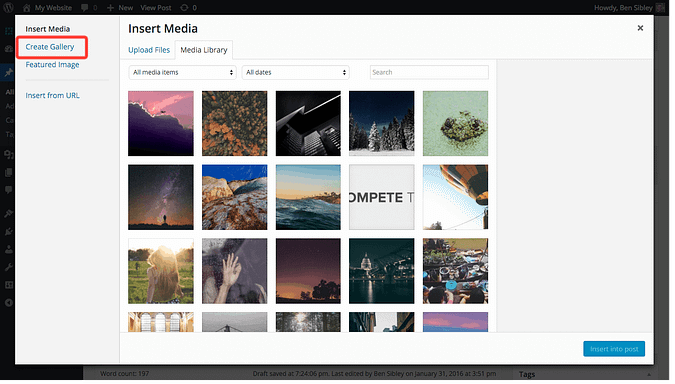The image size is (675, 384).
Task: Open the All media items dropdown
Action: coord(183,73)
